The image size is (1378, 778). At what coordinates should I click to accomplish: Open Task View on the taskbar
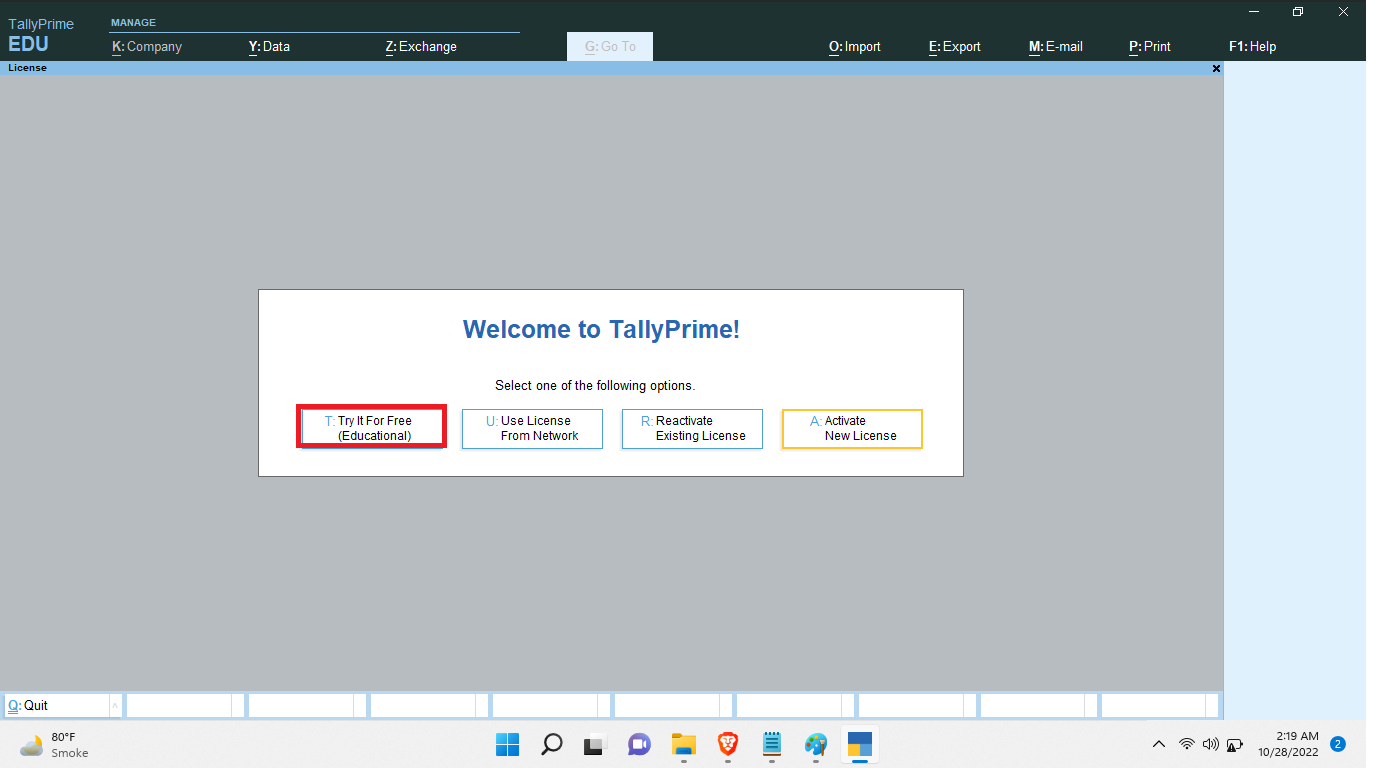coord(595,744)
